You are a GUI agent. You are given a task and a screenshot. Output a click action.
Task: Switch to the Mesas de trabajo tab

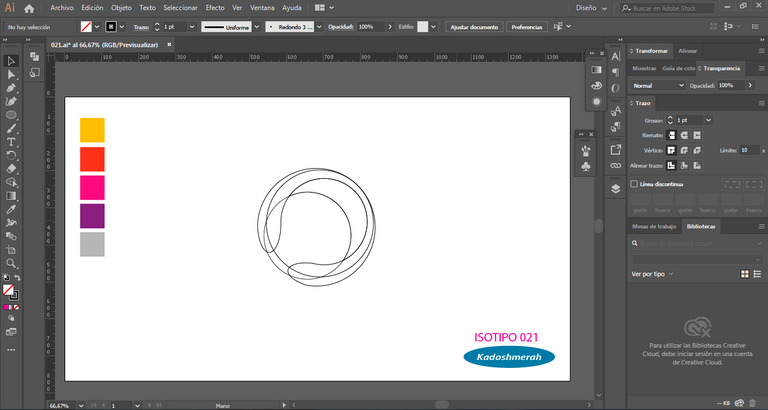[x=654, y=226]
